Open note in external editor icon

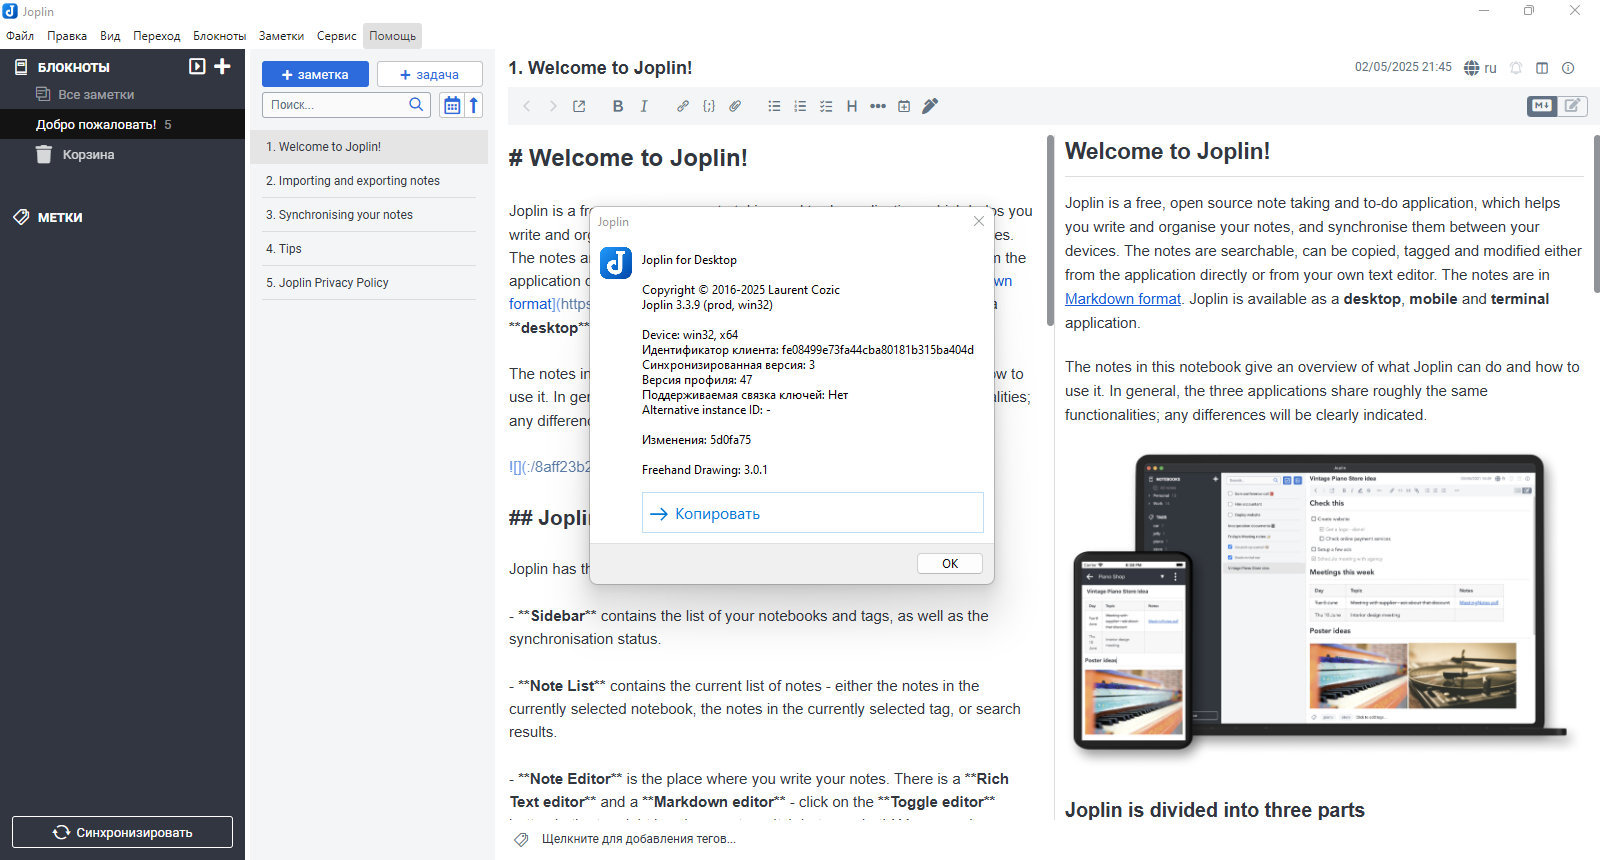(579, 106)
